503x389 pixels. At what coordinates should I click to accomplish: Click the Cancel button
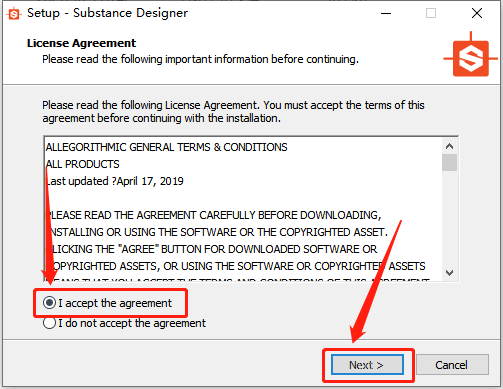452,365
